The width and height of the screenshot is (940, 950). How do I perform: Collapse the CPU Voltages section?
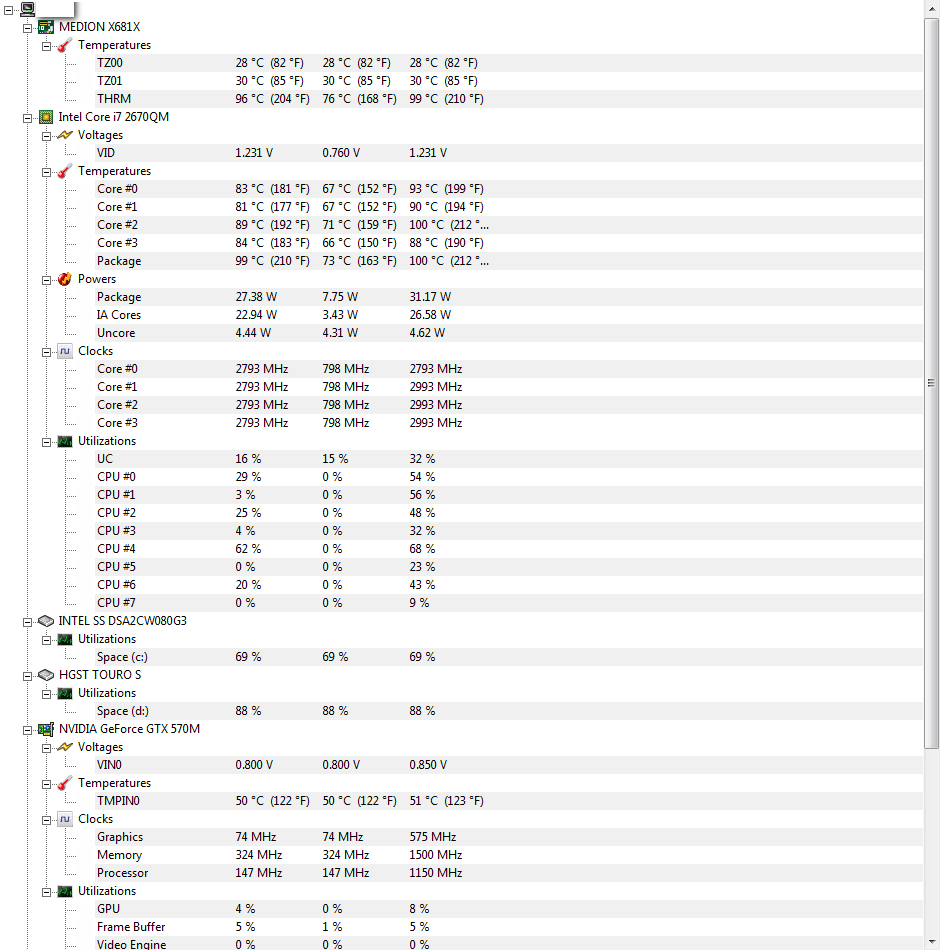(x=46, y=136)
